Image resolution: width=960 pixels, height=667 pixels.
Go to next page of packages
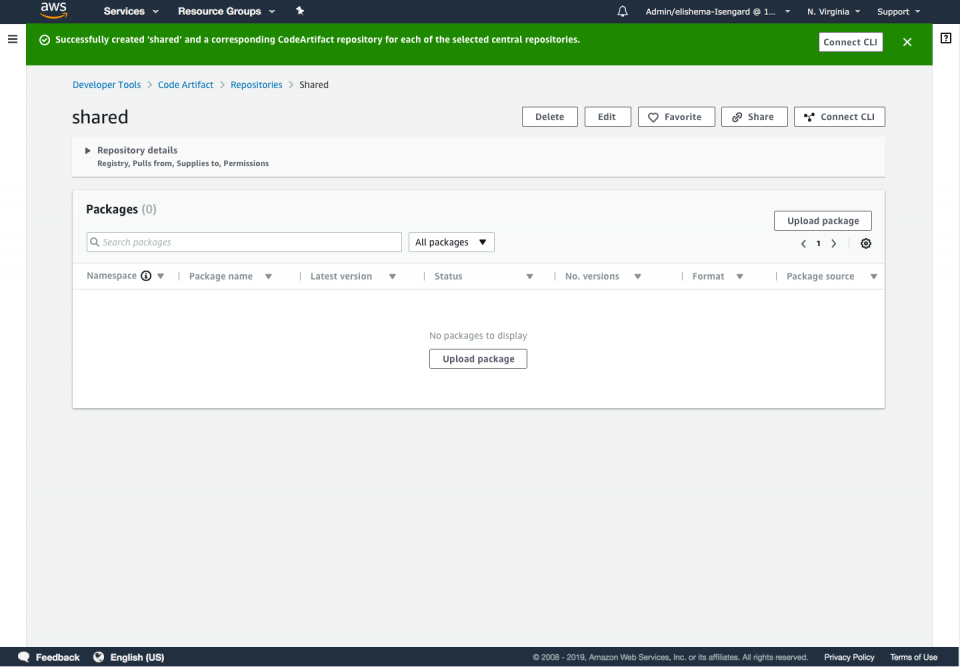click(x=833, y=244)
